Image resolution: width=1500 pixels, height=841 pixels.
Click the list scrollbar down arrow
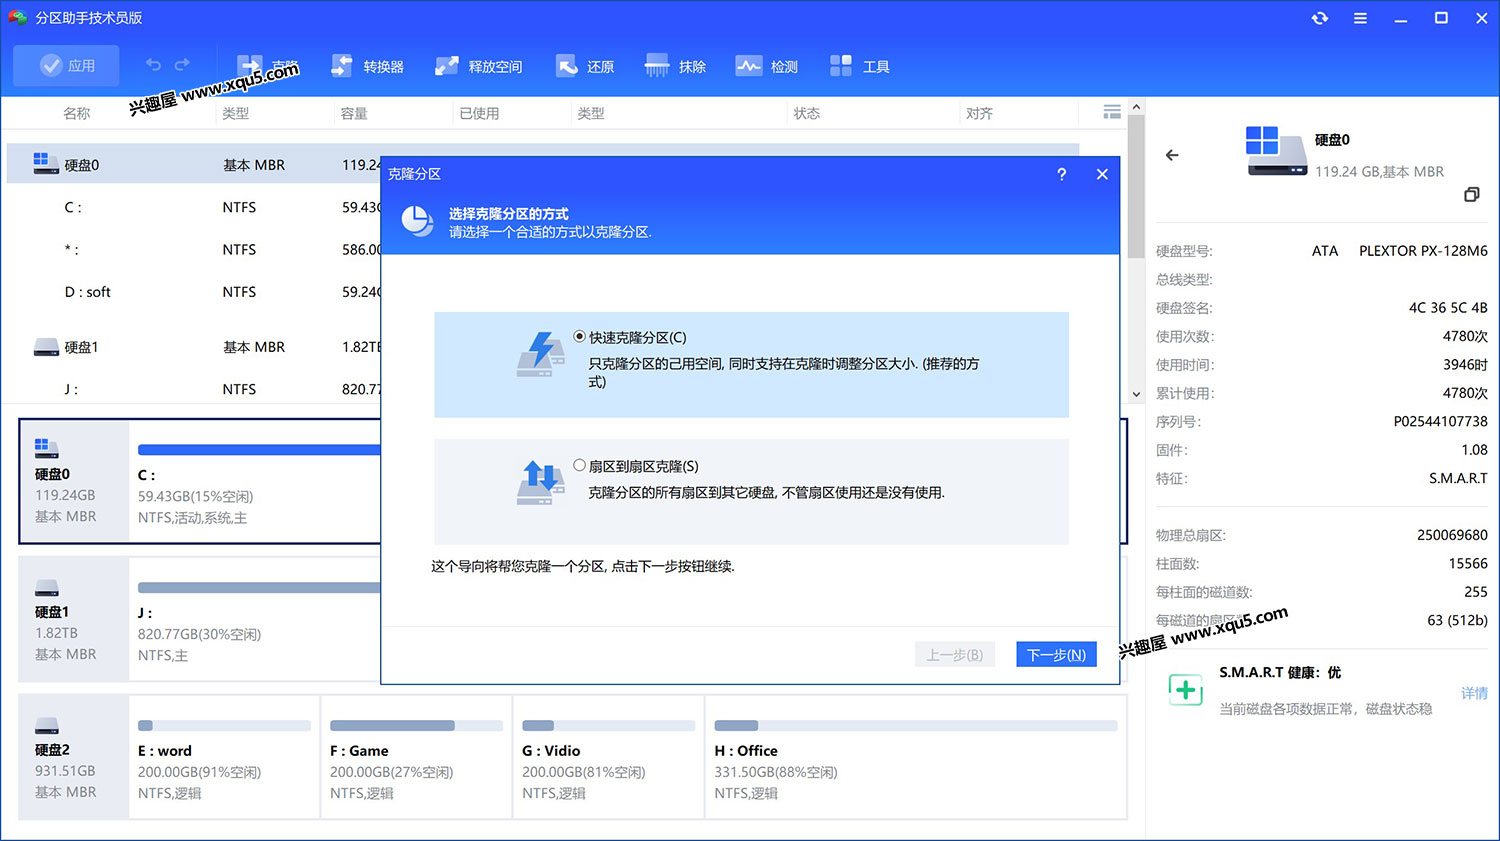(1136, 394)
